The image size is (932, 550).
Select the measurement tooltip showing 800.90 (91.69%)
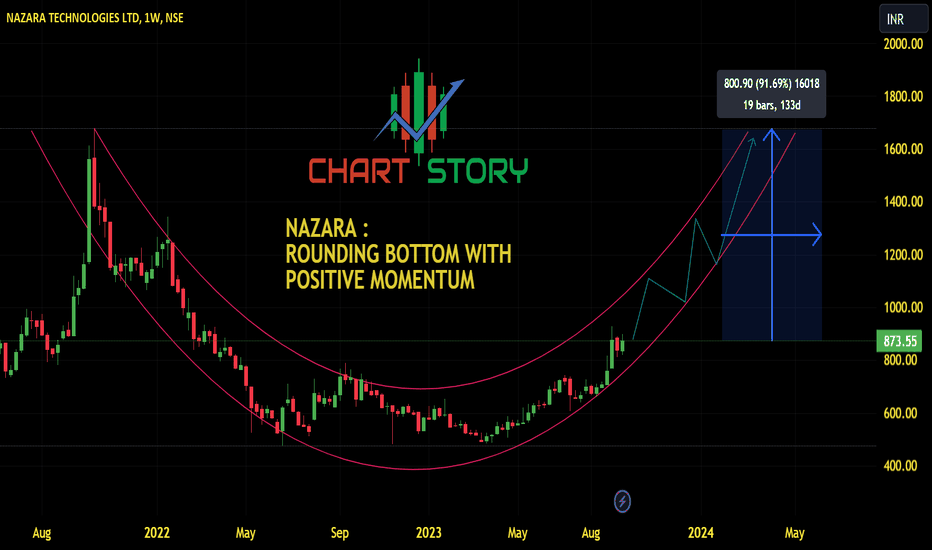point(771,94)
